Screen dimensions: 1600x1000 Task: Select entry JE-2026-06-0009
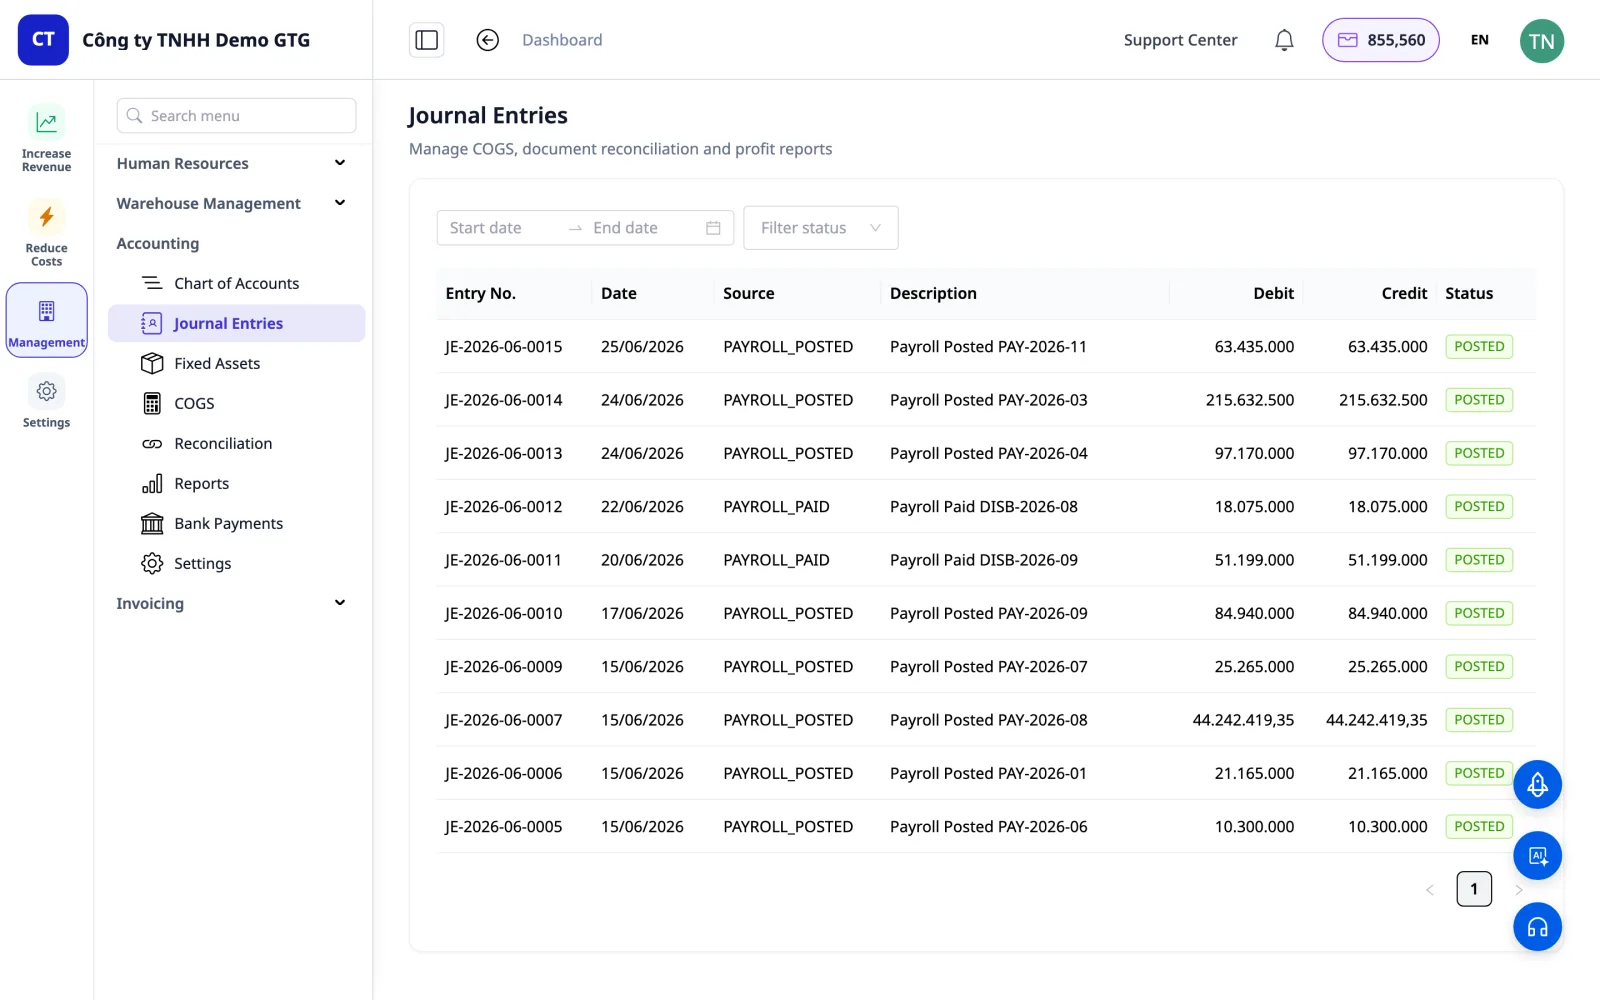[504, 667]
